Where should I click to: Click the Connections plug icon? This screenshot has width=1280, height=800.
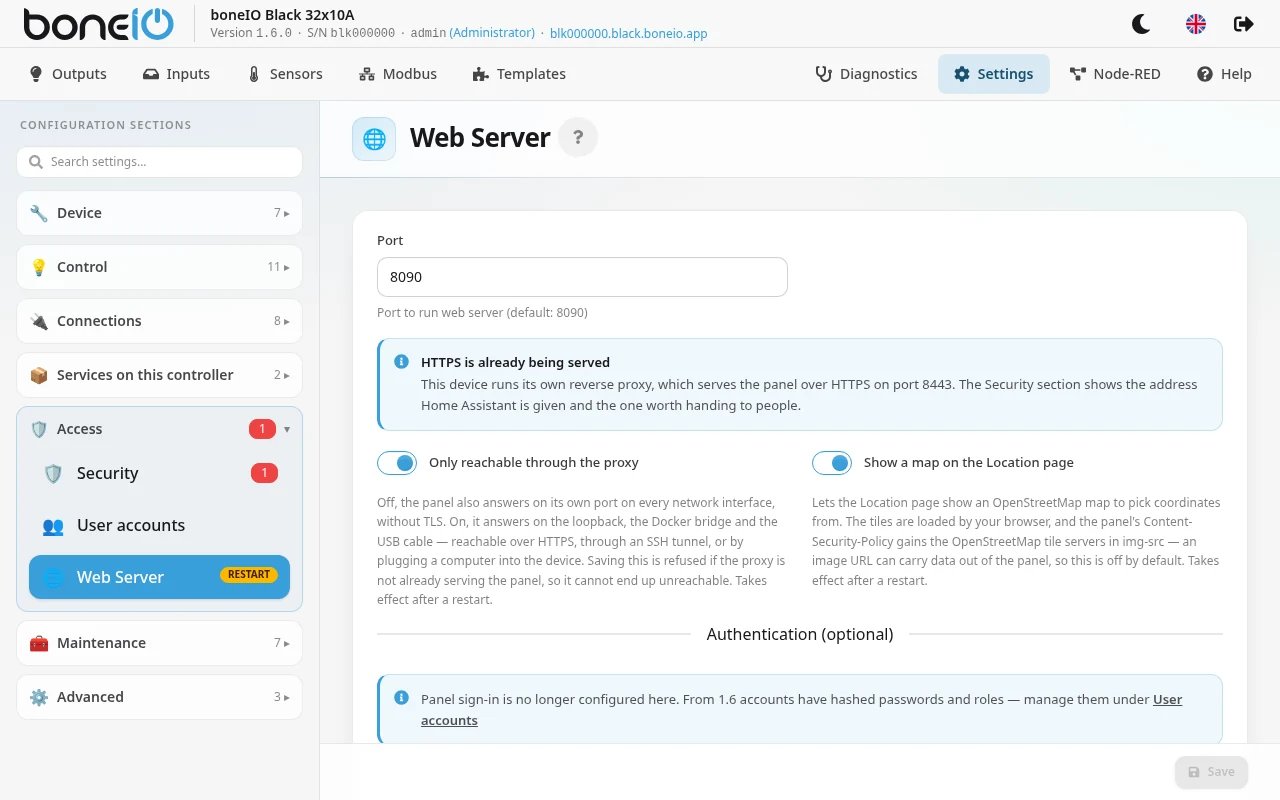tap(39, 321)
